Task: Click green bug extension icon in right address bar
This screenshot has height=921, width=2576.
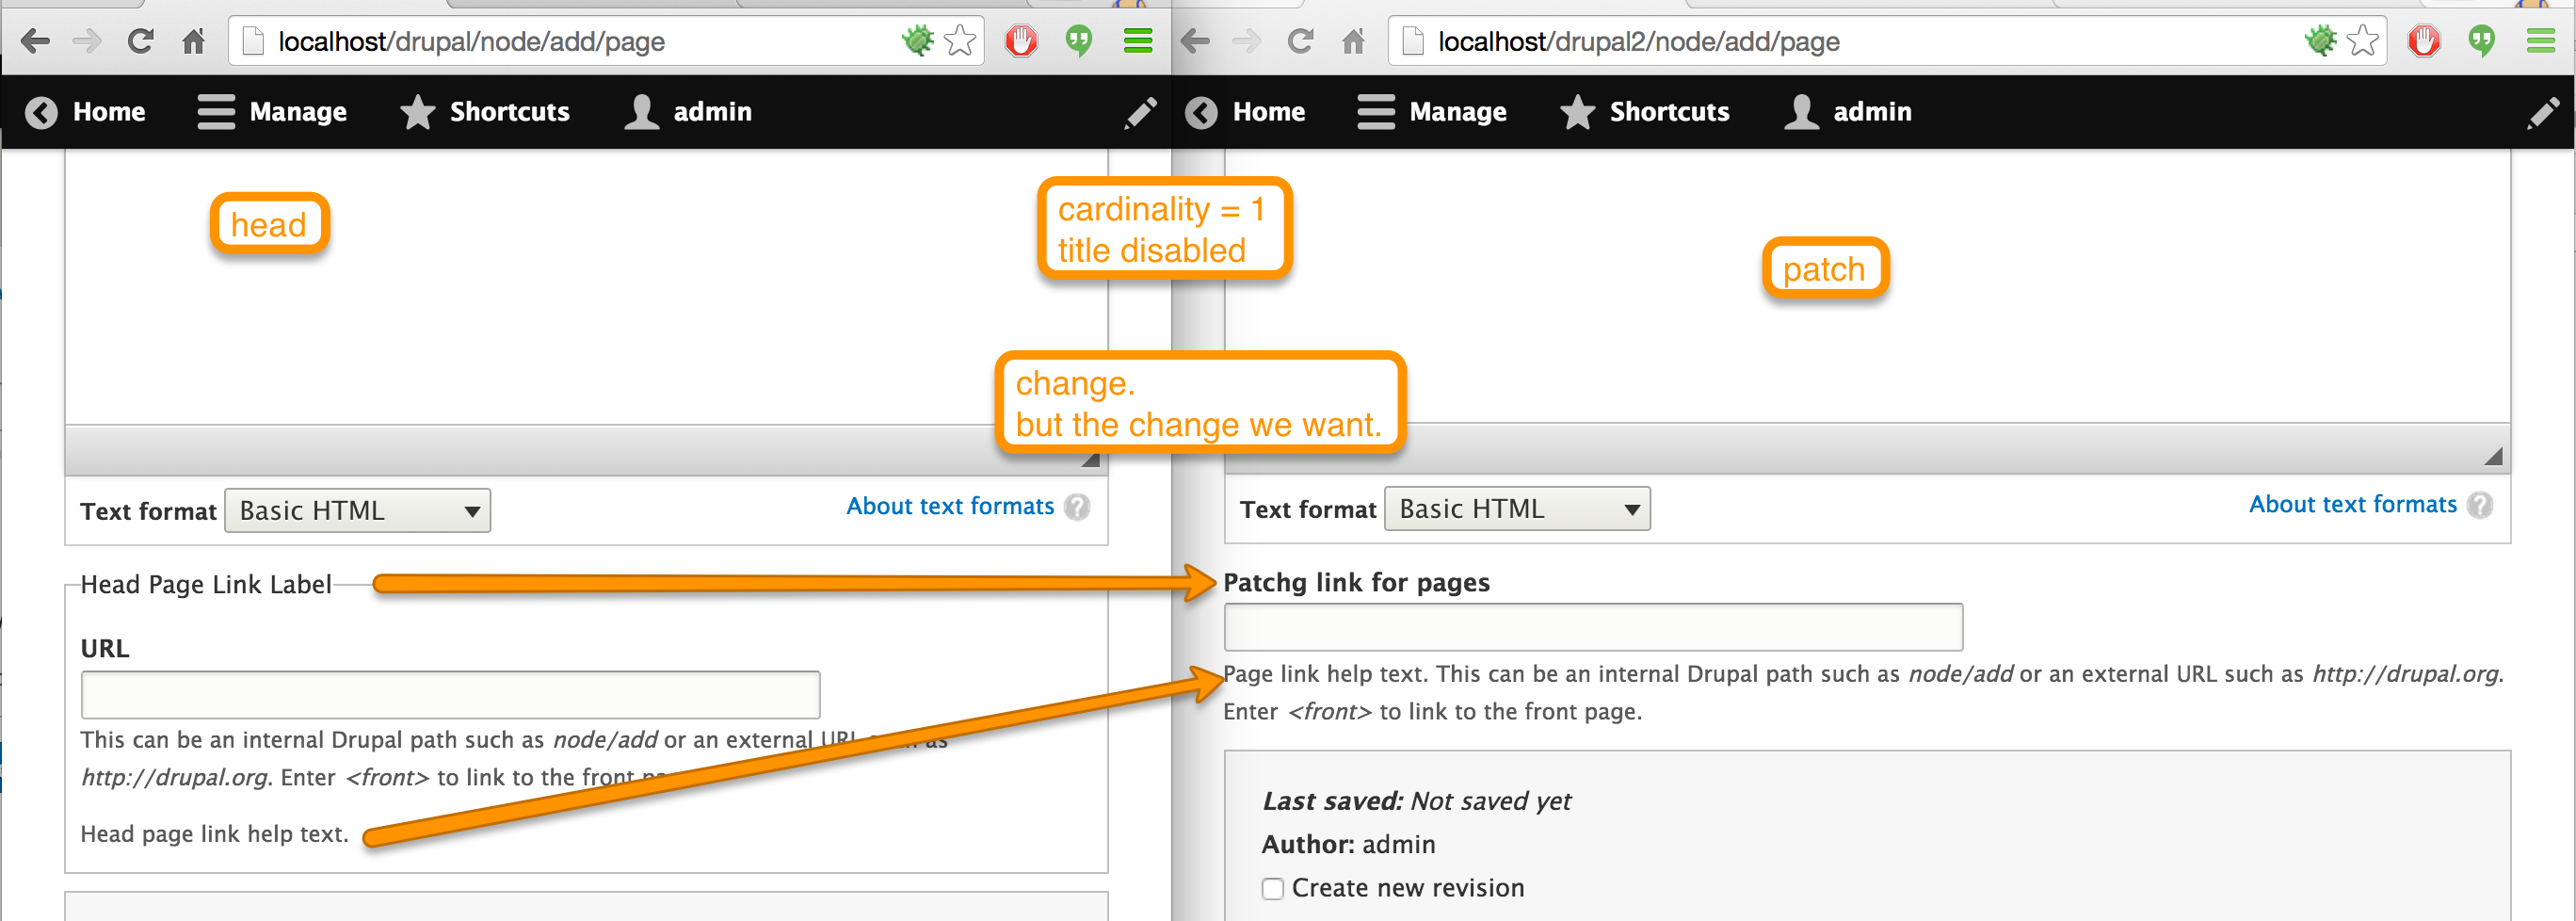Action: [x=2320, y=40]
